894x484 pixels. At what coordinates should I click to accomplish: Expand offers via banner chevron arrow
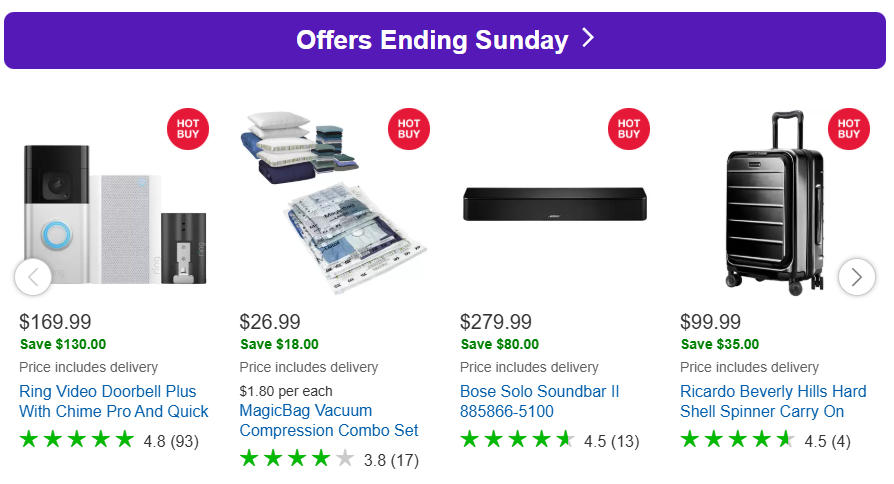588,39
